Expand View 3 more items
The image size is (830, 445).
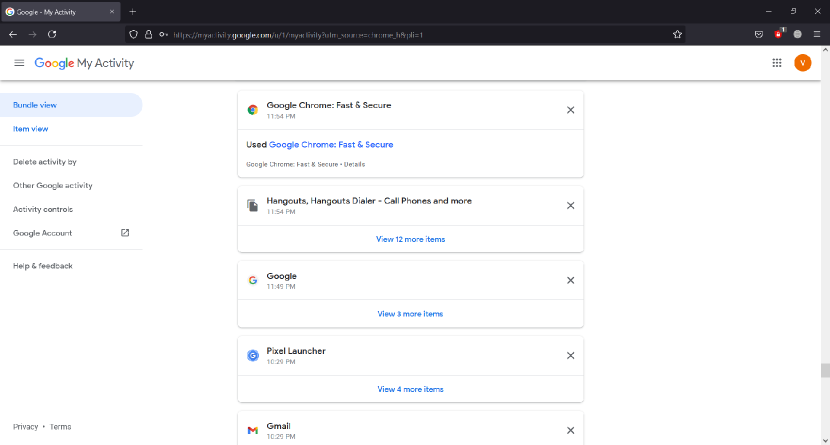(x=410, y=314)
